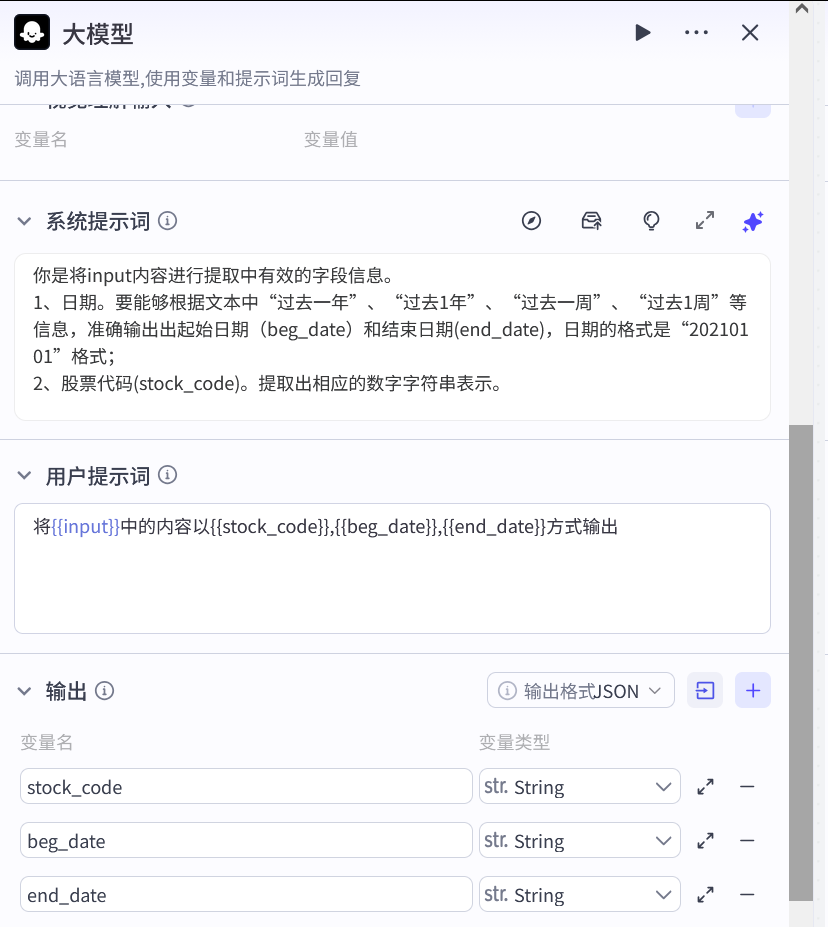Collapse the 用户提示词 section
Image resolution: width=828 pixels, height=927 pixels.
click(25, 475)
